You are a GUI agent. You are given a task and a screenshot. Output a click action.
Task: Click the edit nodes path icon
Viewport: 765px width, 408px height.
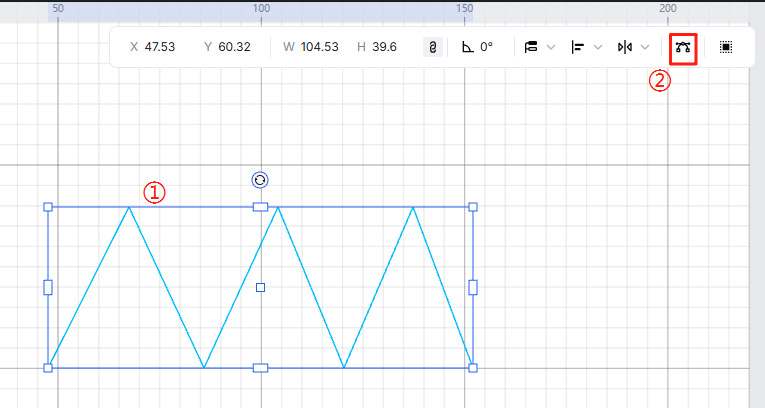pos(683,47)
